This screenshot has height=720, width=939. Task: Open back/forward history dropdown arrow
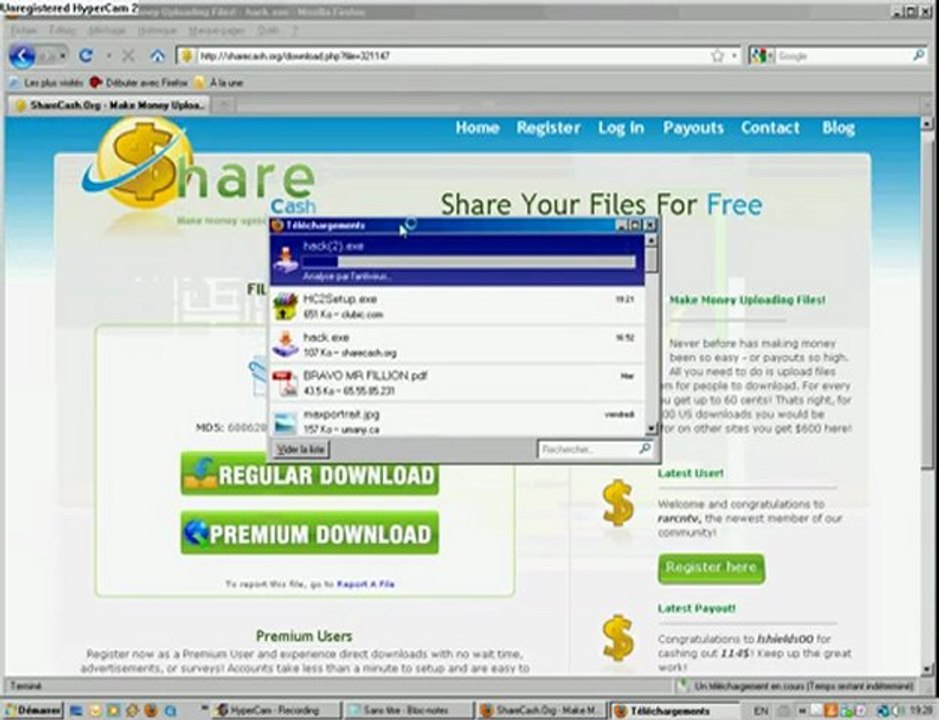click(x=62, y=56)
